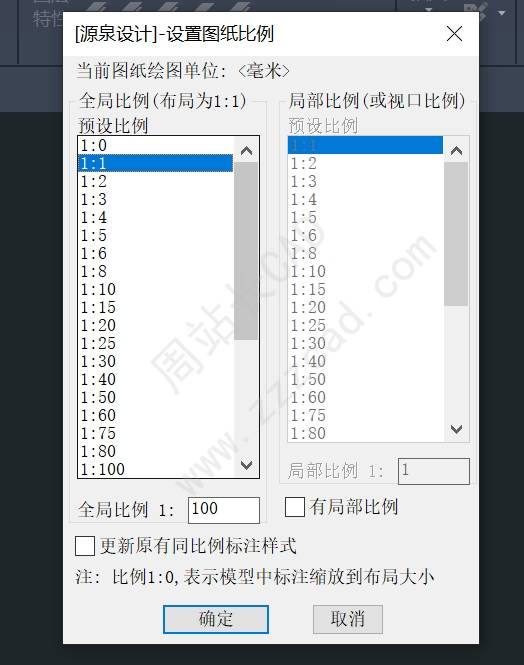
Task: Toggle 更新原有同比例标注样式 checkbox
Action: coord(85,545)
